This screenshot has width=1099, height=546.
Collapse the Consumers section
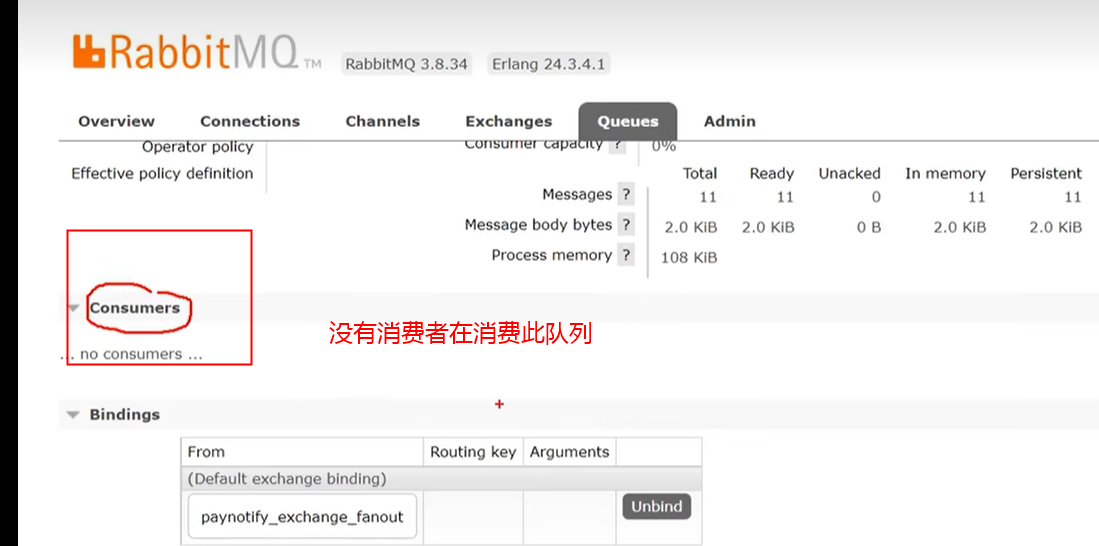click(73, 309)
